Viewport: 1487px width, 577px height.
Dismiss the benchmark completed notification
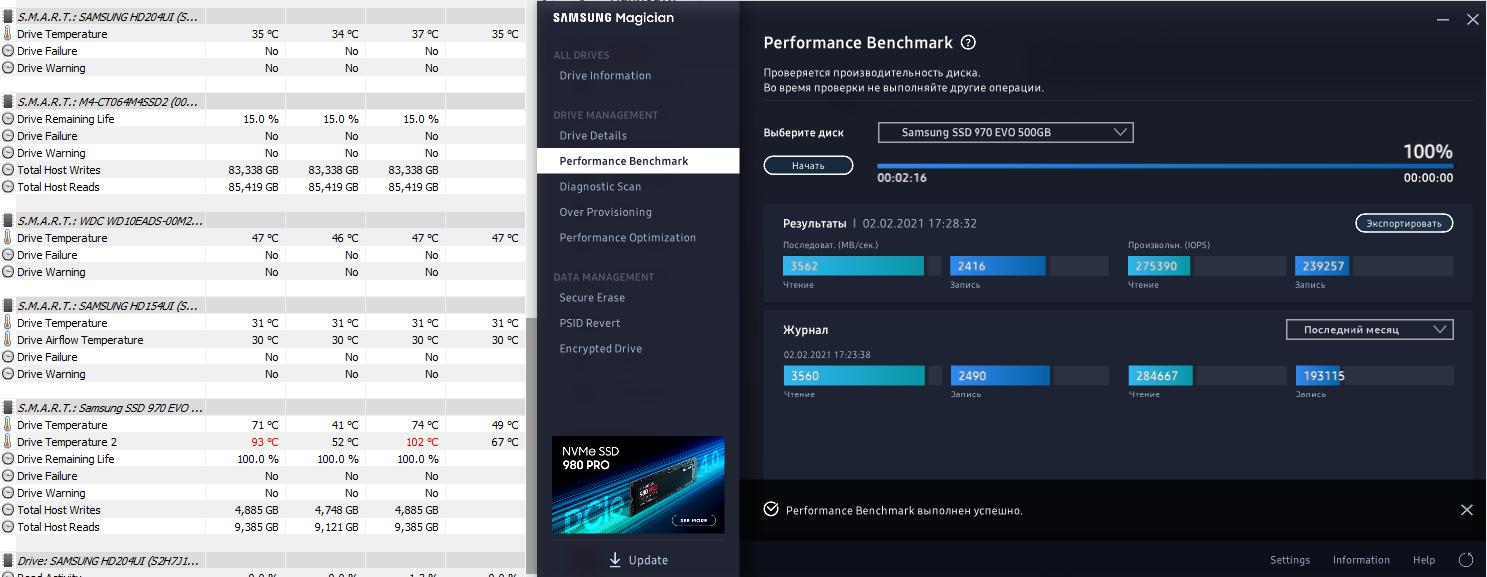tap(1466, 510)
